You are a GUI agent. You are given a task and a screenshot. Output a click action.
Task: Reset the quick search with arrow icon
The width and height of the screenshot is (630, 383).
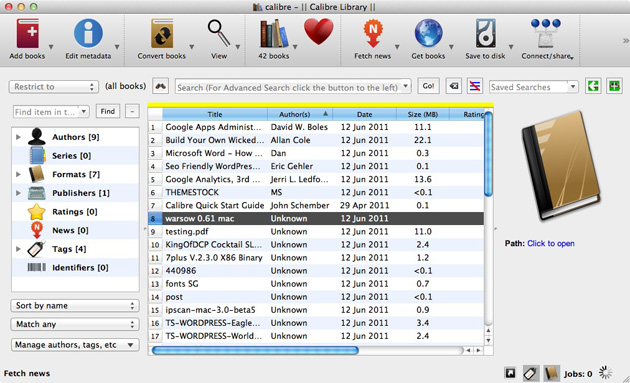[x=454, y=86]
